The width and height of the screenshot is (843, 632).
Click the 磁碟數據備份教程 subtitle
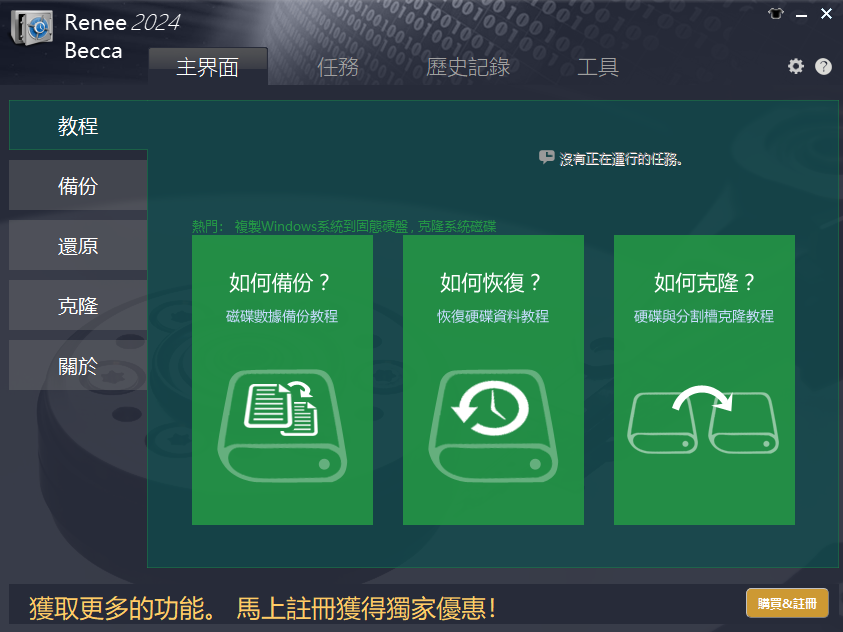[282, 316]
